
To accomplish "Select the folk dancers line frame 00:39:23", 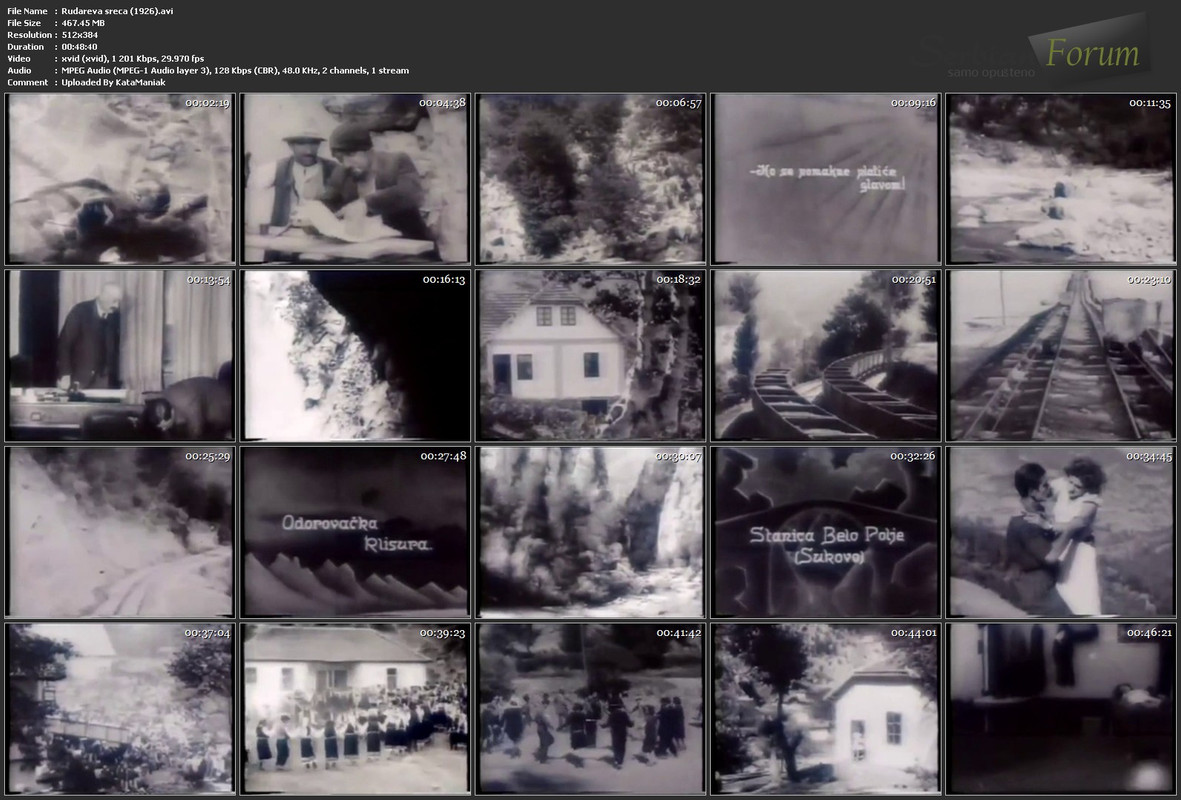I will click(x=356, y=708).
